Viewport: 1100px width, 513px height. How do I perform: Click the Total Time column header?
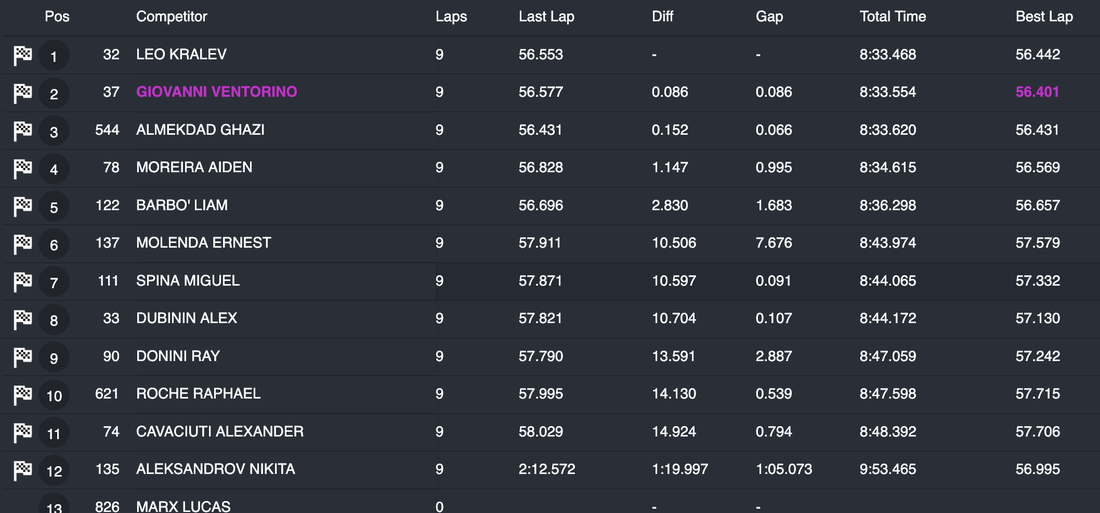893,16
